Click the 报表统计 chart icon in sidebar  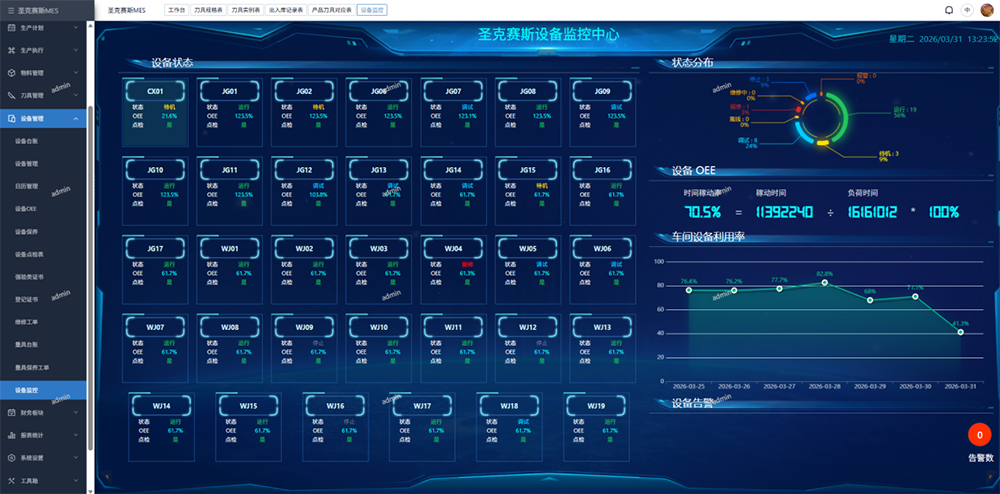pos(10,435)
